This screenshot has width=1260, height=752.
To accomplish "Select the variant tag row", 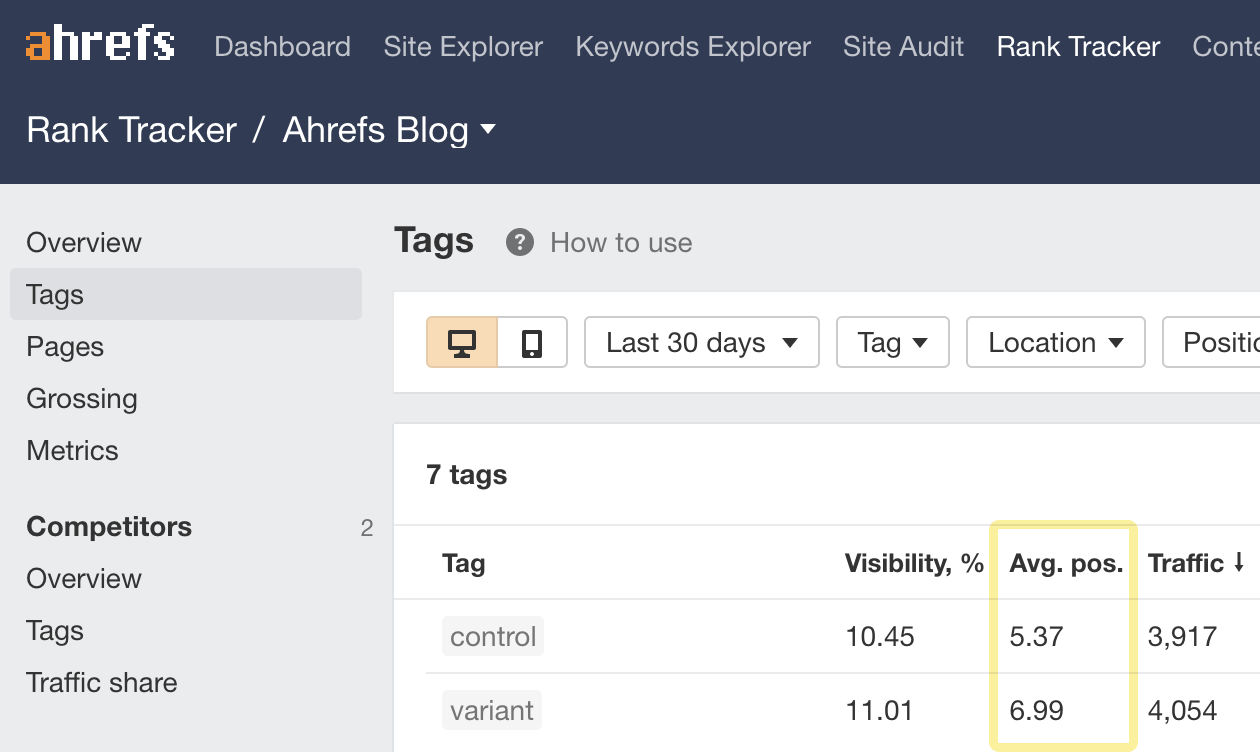I will 492,710.
